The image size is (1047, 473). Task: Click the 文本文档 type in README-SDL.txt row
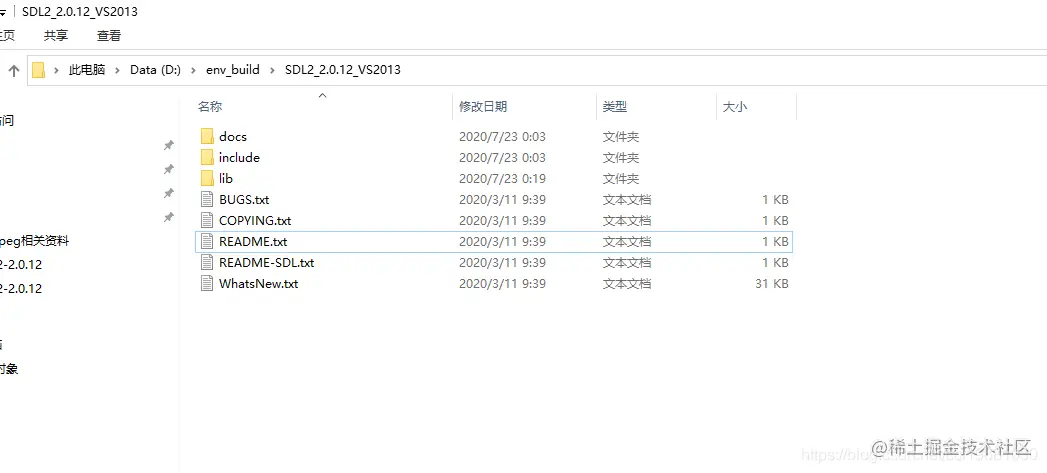627,263
